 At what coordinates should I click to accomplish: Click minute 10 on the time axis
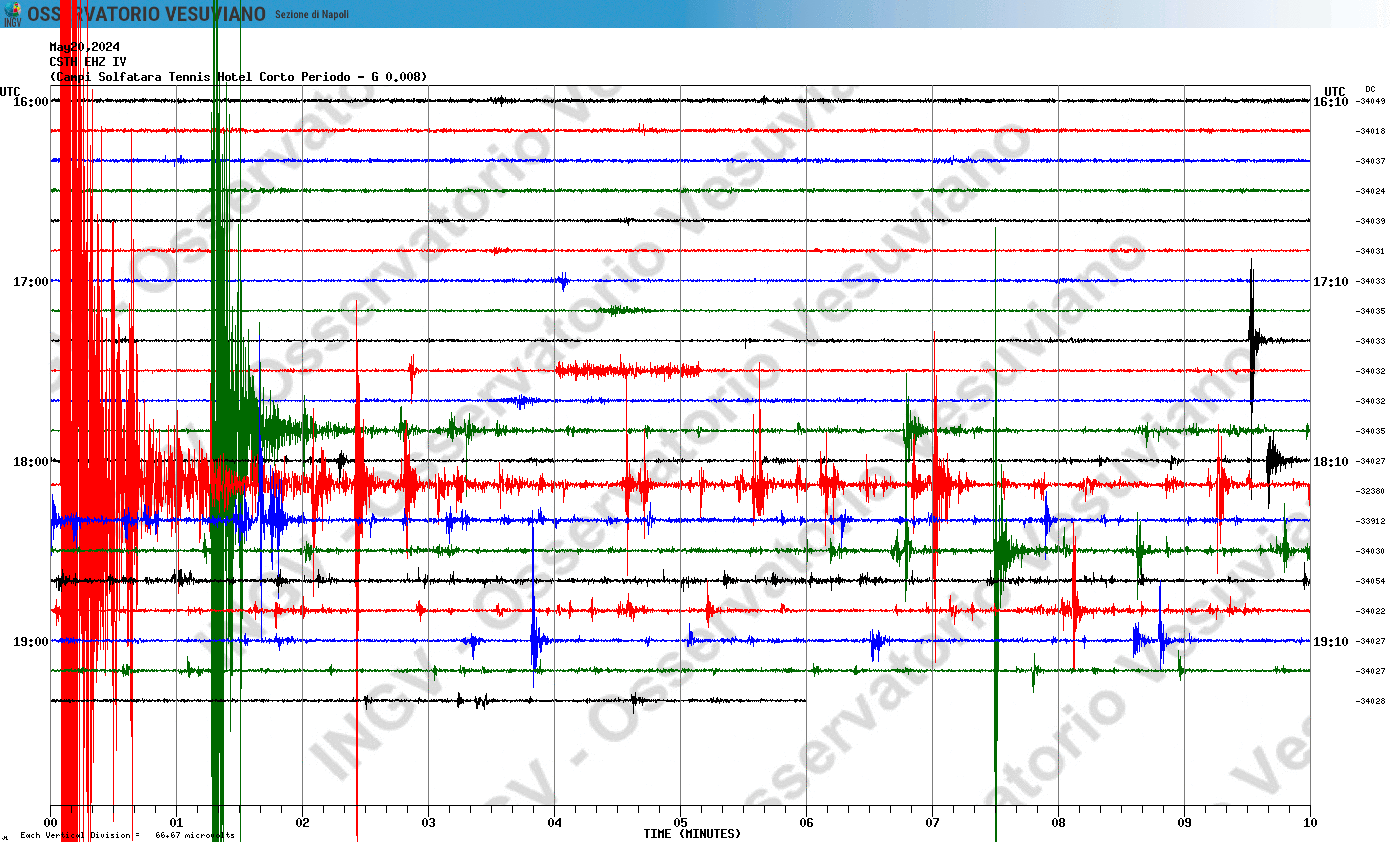click(x=1311, y=823)
